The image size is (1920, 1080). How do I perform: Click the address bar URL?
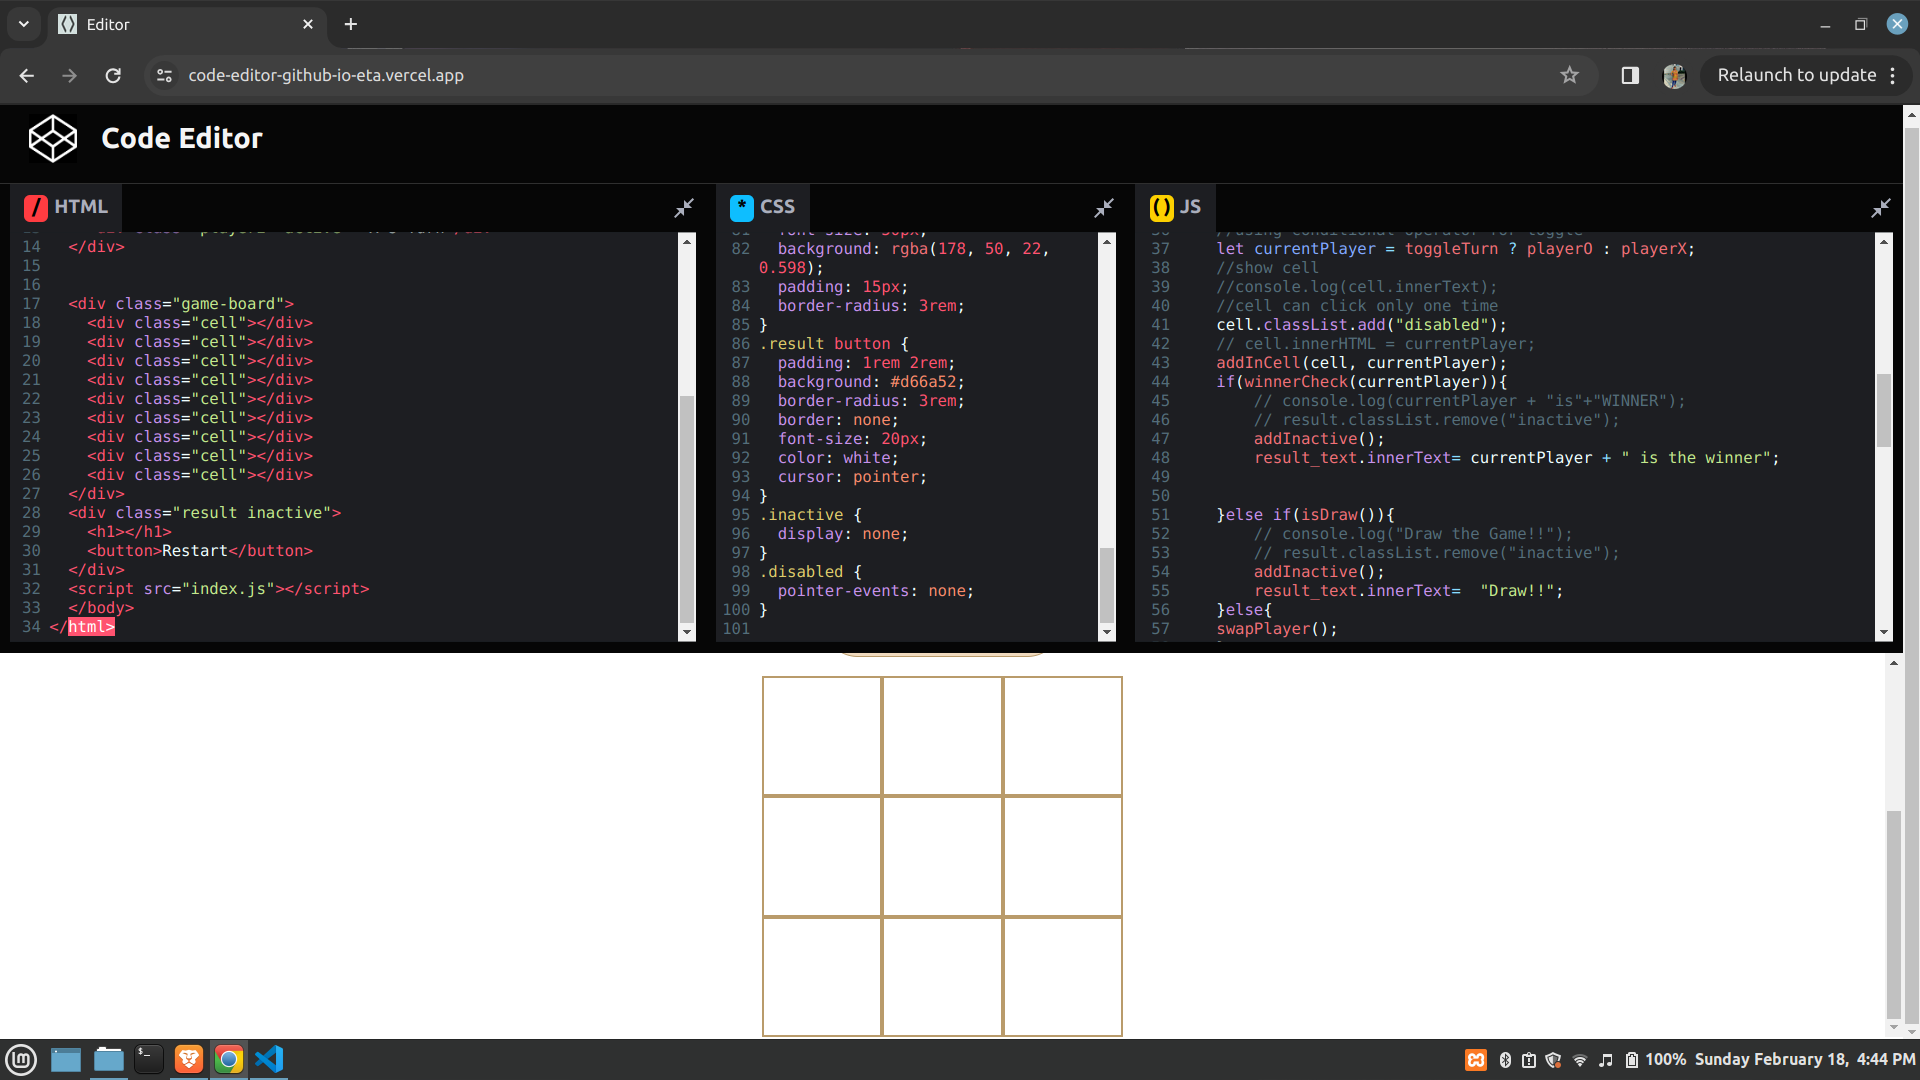click(x=326, y=75)
